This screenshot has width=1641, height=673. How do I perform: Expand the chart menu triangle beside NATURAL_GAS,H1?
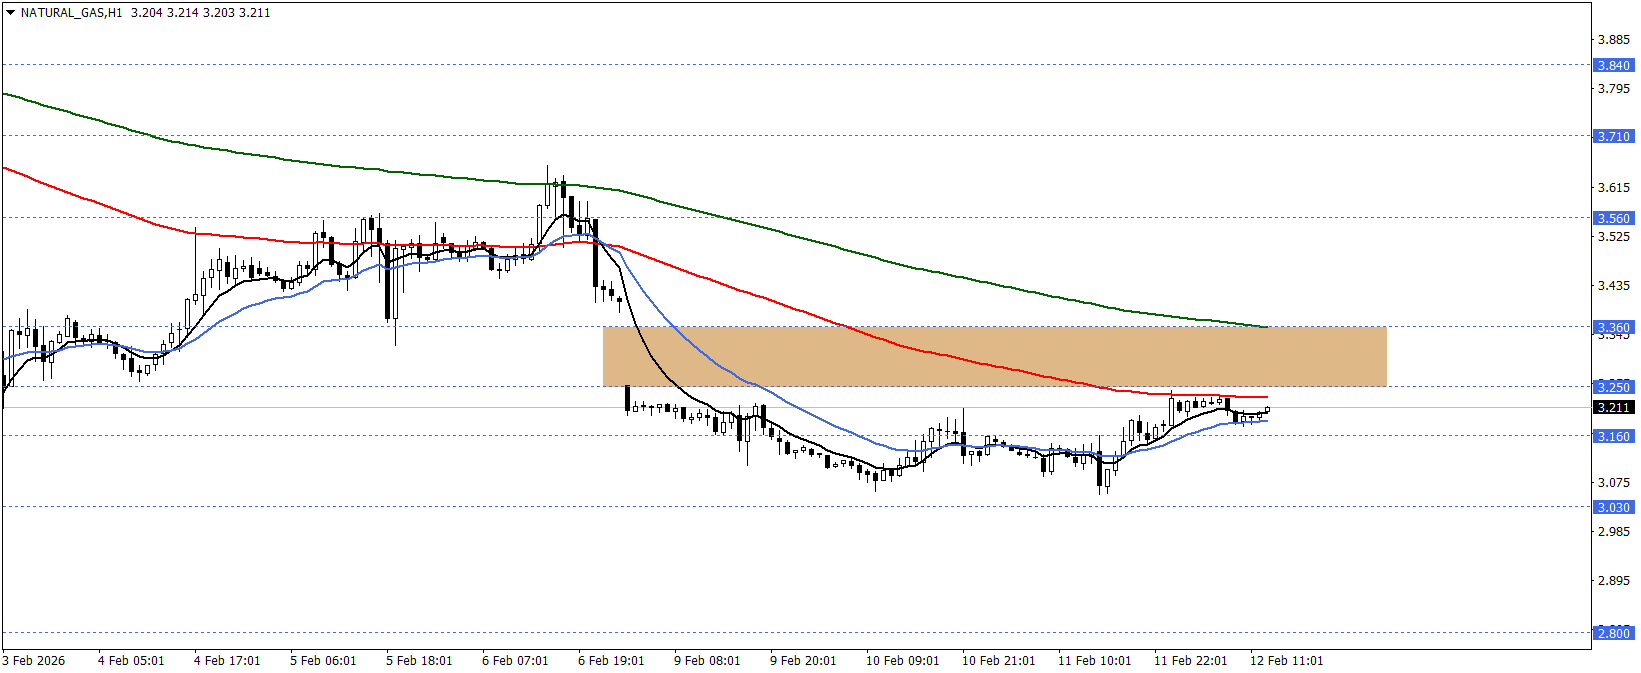point(10,13)
